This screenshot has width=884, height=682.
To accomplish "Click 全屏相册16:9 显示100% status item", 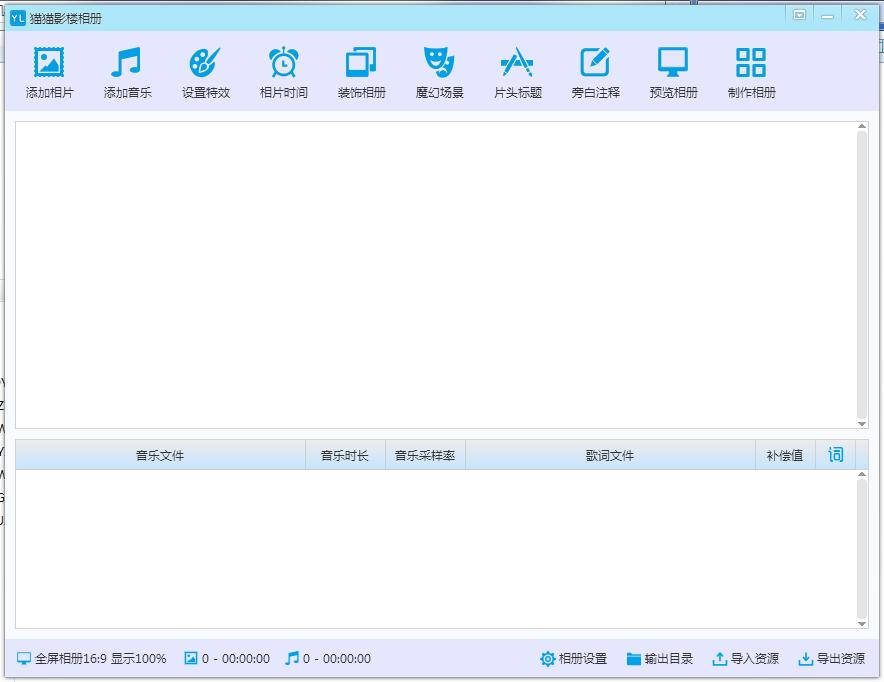I will tap(92, 658).
